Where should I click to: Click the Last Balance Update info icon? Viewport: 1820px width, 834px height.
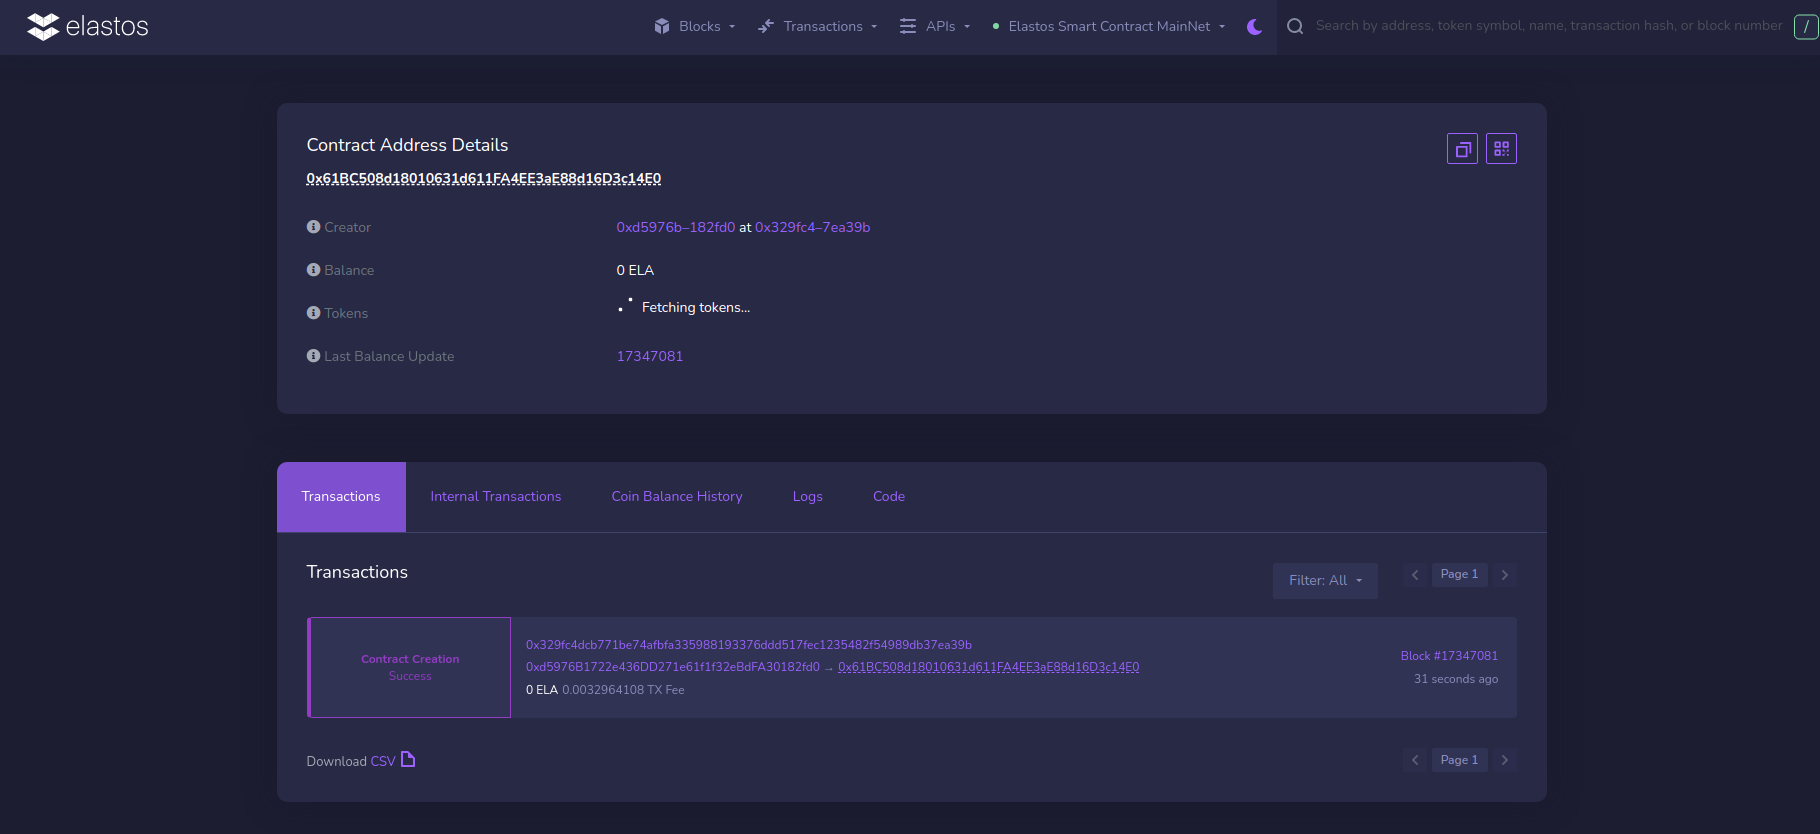pos(313,356)
